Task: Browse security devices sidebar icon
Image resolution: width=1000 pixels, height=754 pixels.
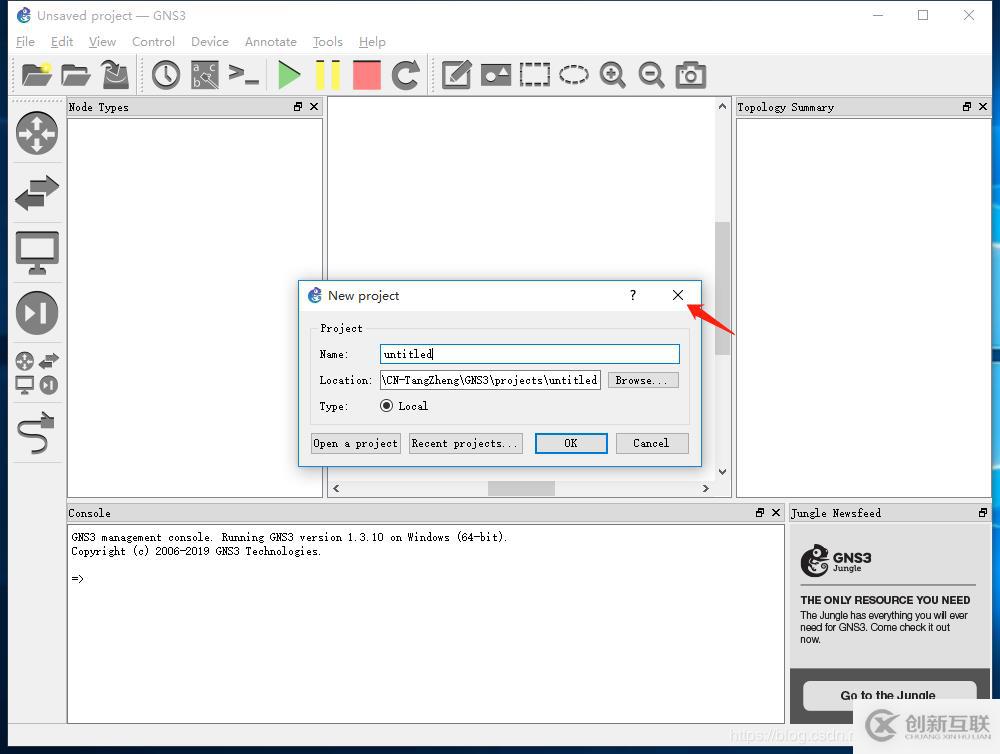Action: (37, 313)
